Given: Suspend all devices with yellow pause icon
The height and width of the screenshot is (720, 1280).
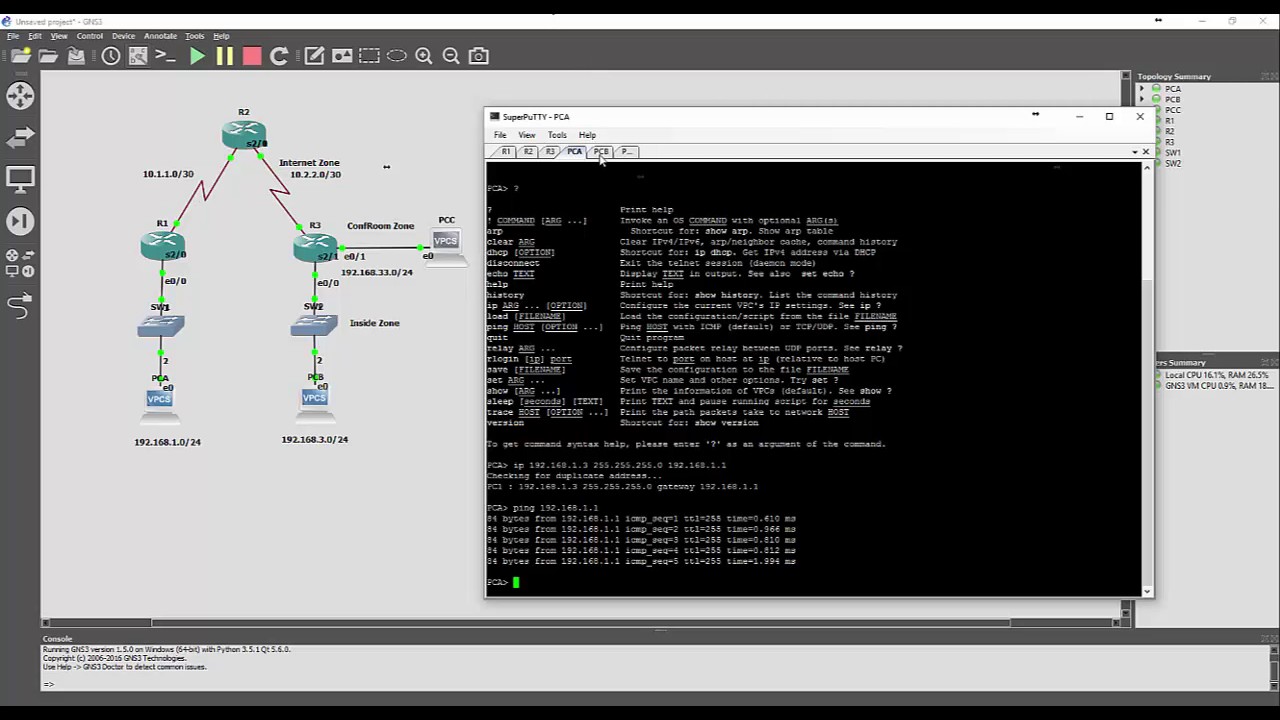Looking at the screenshot, I should (224, 57).
